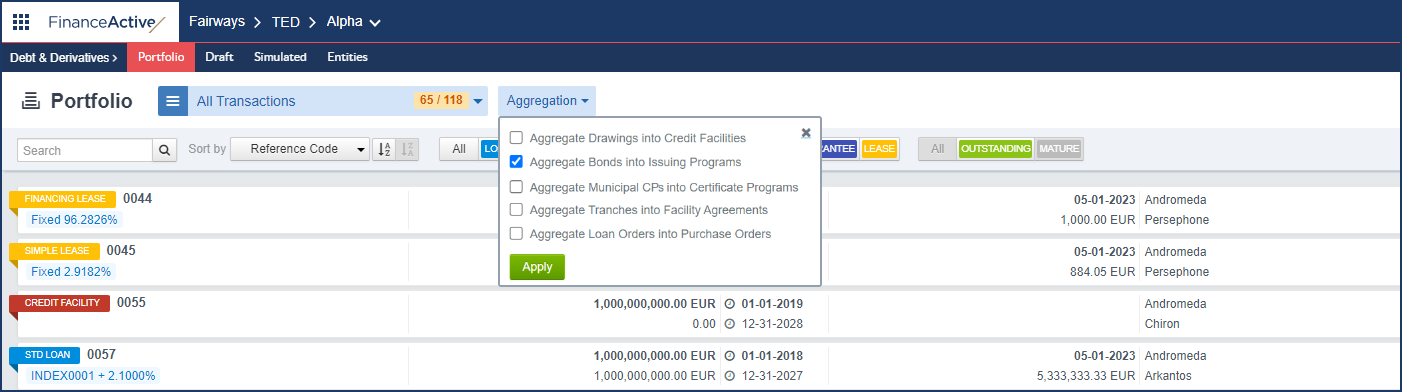The image size is (1402, 392).
Task: Click the green Apply button
Action: tap(537, 267)
